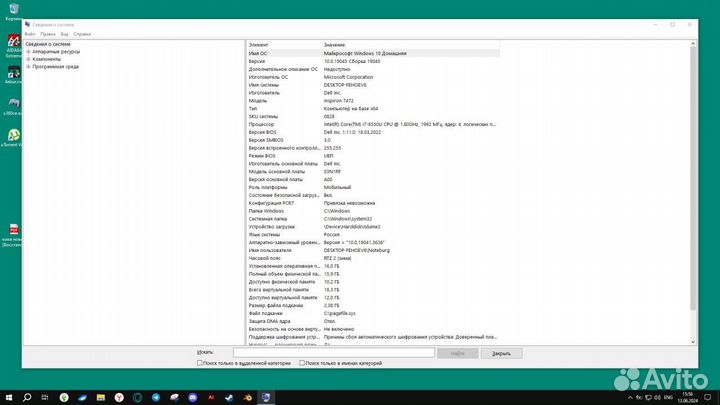Select the Версия BIOS row

click(373, 132)
